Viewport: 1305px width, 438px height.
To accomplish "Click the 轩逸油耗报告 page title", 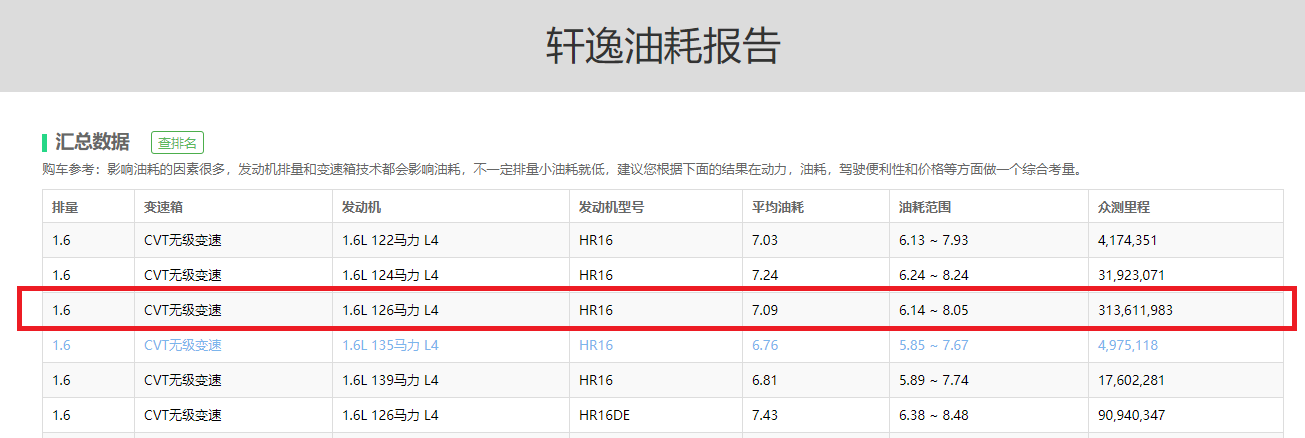I will (x=662, y=46).
